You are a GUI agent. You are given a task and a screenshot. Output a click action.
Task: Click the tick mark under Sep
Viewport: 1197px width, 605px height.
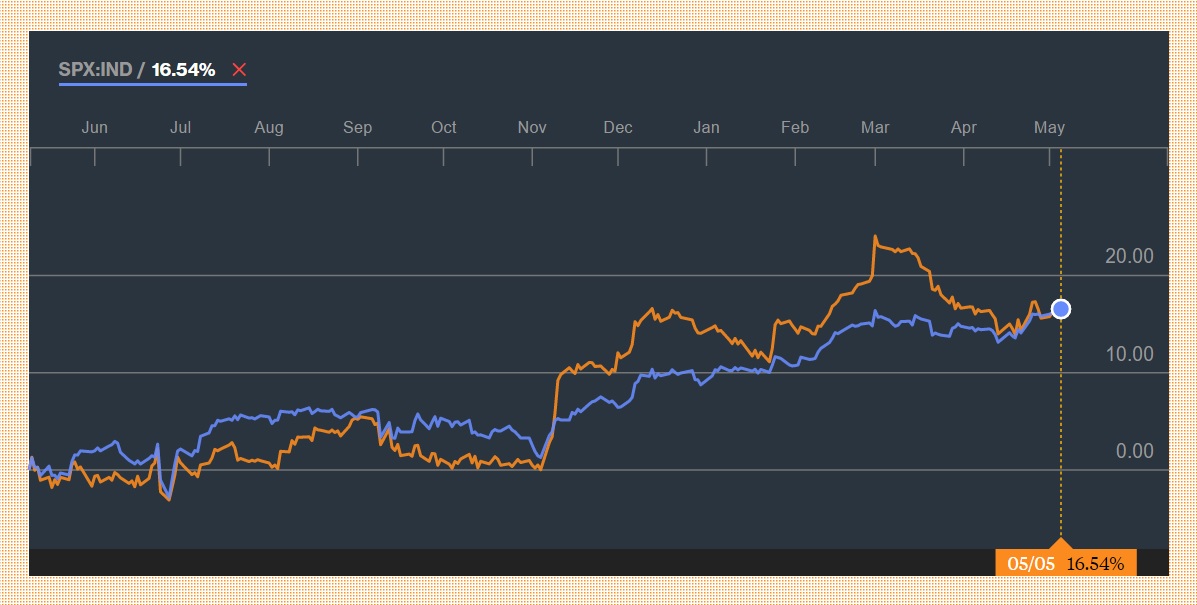[x=357, y=157]
